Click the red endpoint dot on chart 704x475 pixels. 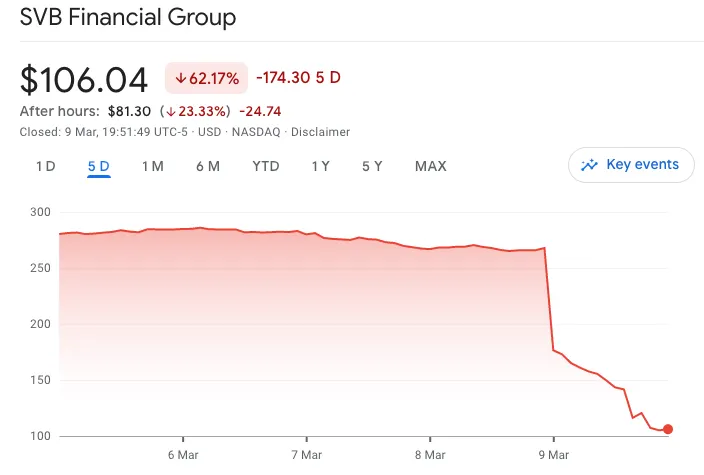667,429
